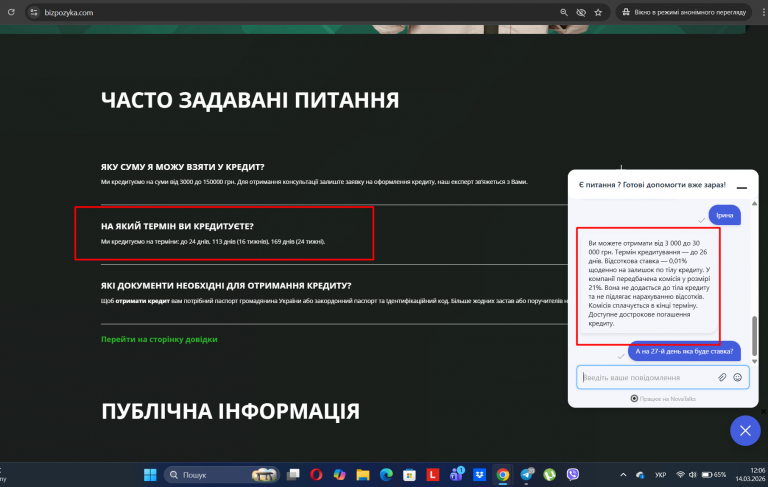Open Microsoft Teams from the taskbar
The image size is (768, 487).
456,475
